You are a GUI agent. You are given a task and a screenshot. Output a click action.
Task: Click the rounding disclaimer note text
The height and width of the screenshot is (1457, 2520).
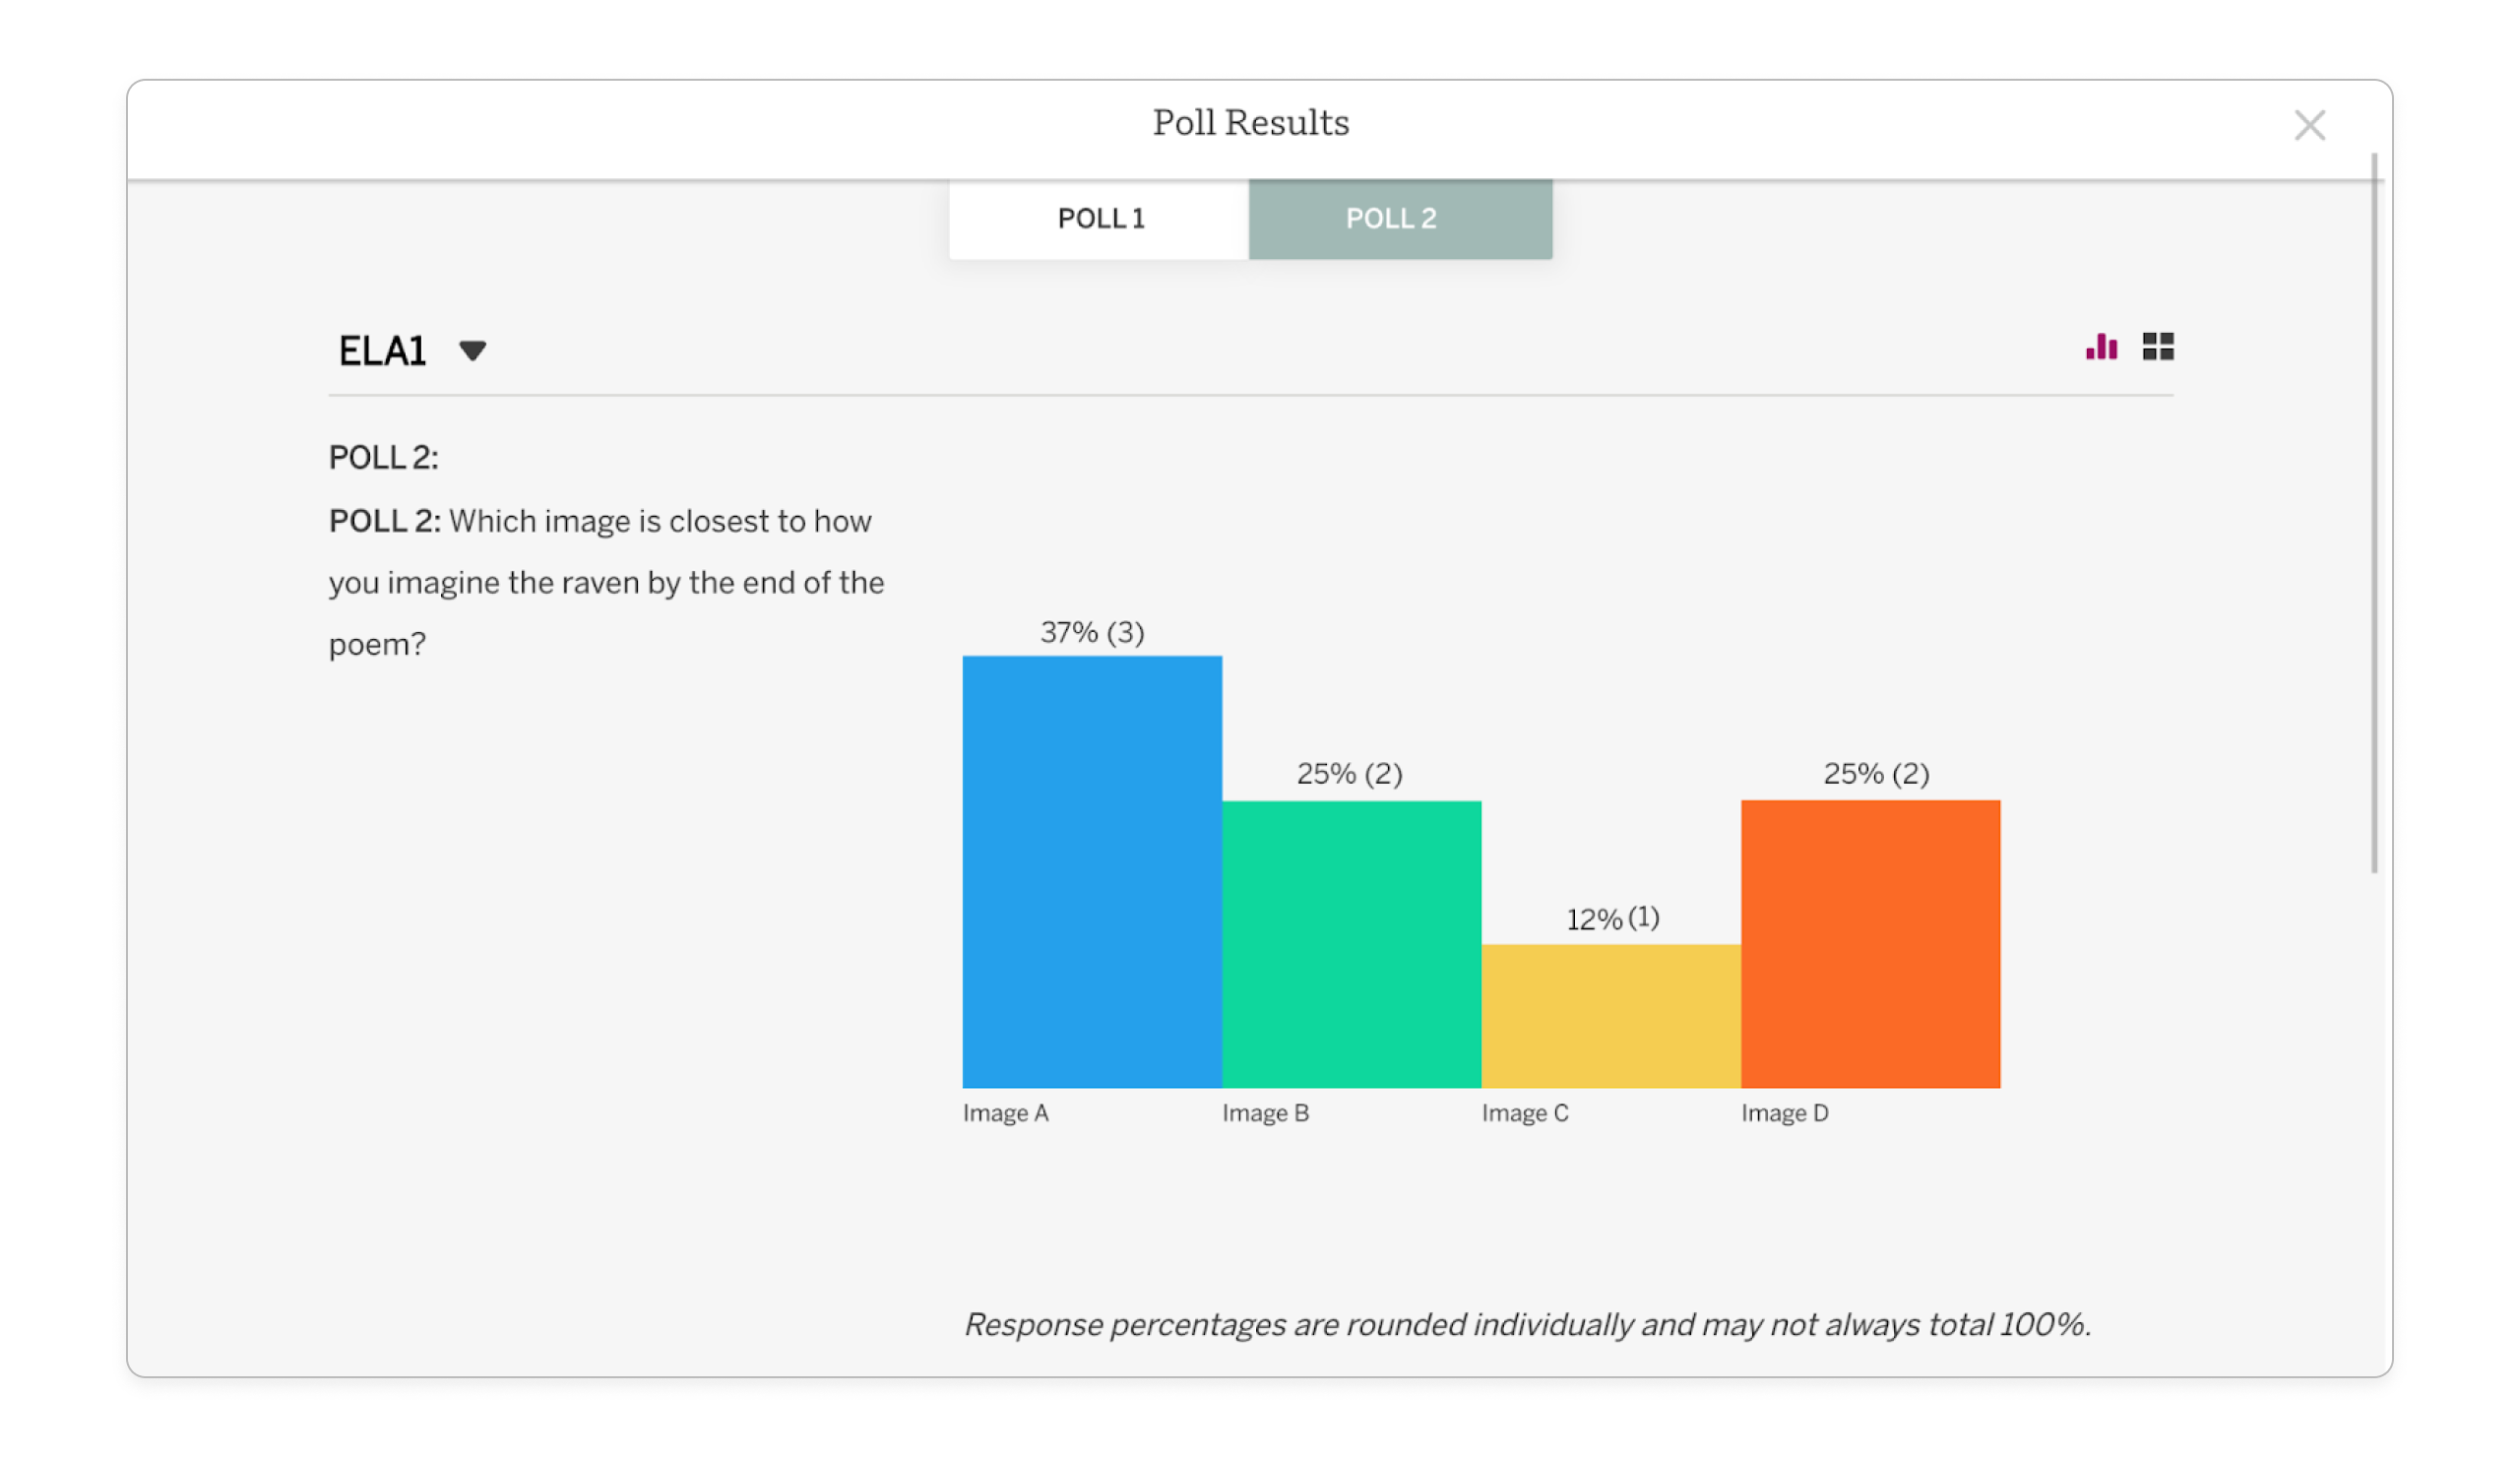click(1527, 1324)
